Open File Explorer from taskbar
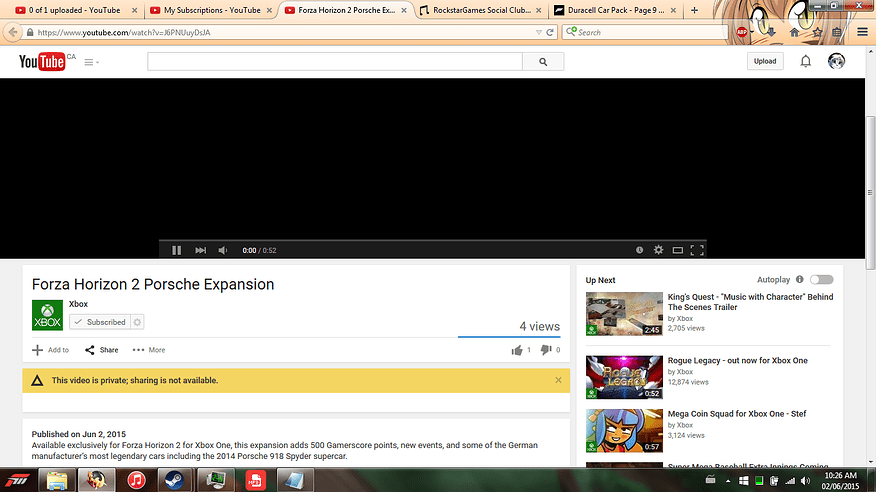This screenshot has height=492, width=876. [x=56, y=480]
